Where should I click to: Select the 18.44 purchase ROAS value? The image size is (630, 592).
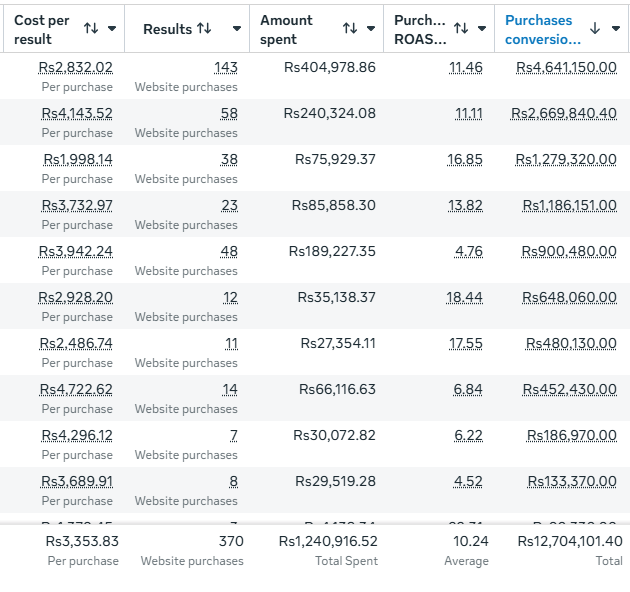(x=464, y=297)
